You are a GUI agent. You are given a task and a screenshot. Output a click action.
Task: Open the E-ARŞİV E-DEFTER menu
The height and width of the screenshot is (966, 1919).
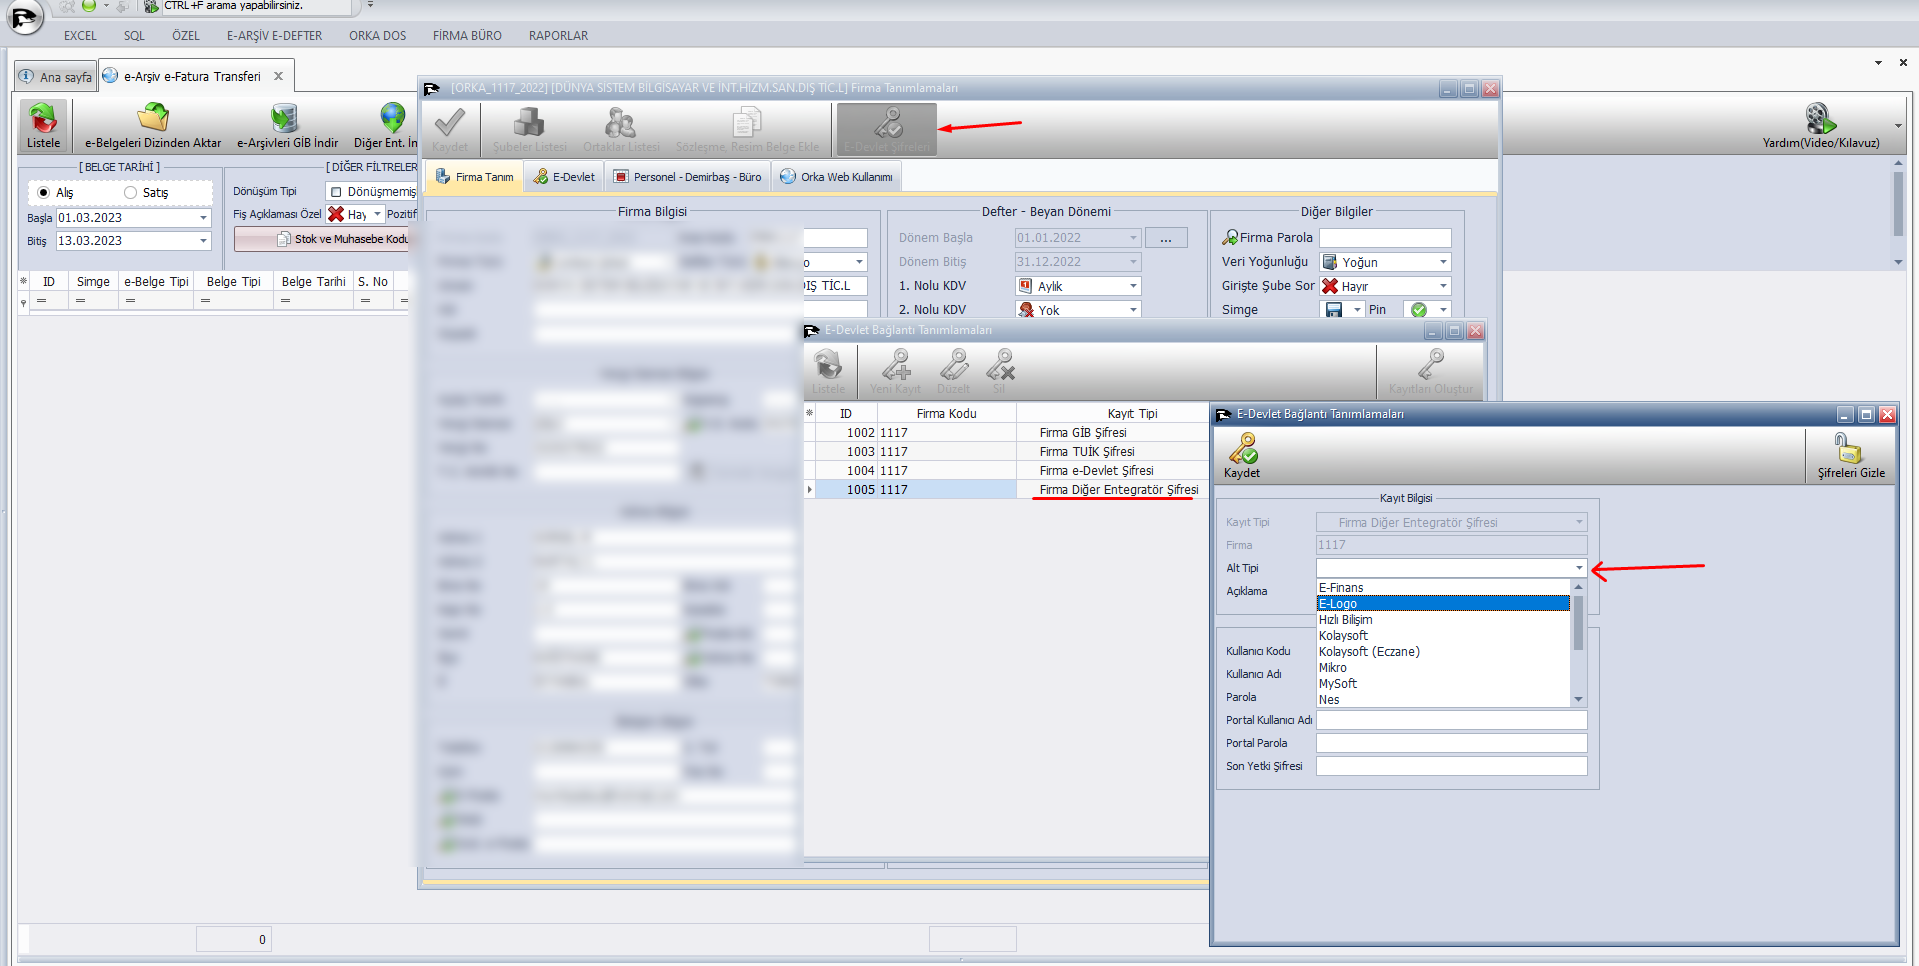click(274, 35)
